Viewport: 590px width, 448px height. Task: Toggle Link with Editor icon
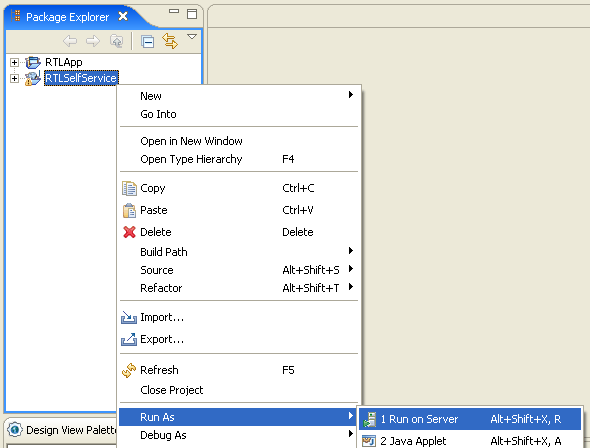tap(170, 41)
